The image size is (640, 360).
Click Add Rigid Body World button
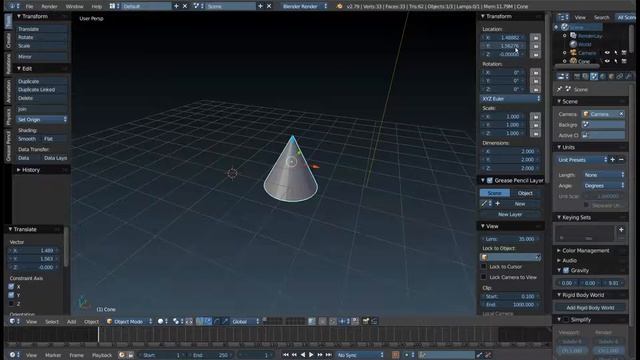[x=590, y=308]
